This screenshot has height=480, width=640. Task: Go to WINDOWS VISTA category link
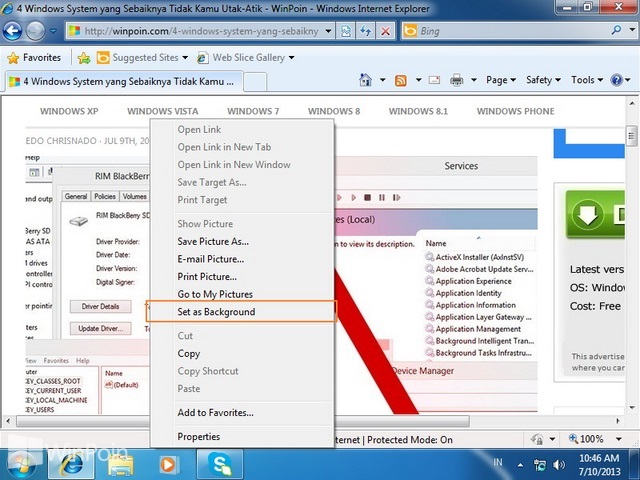coord(162,111)
